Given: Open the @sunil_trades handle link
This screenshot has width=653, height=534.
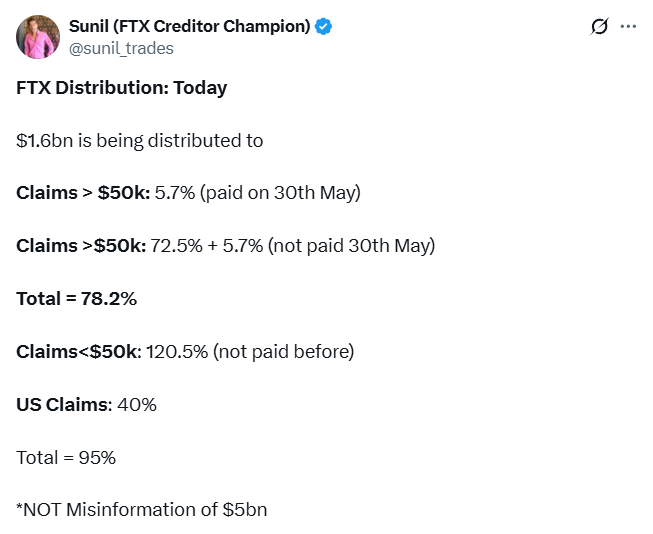Looking at the screenshot, I should [120, 48].
